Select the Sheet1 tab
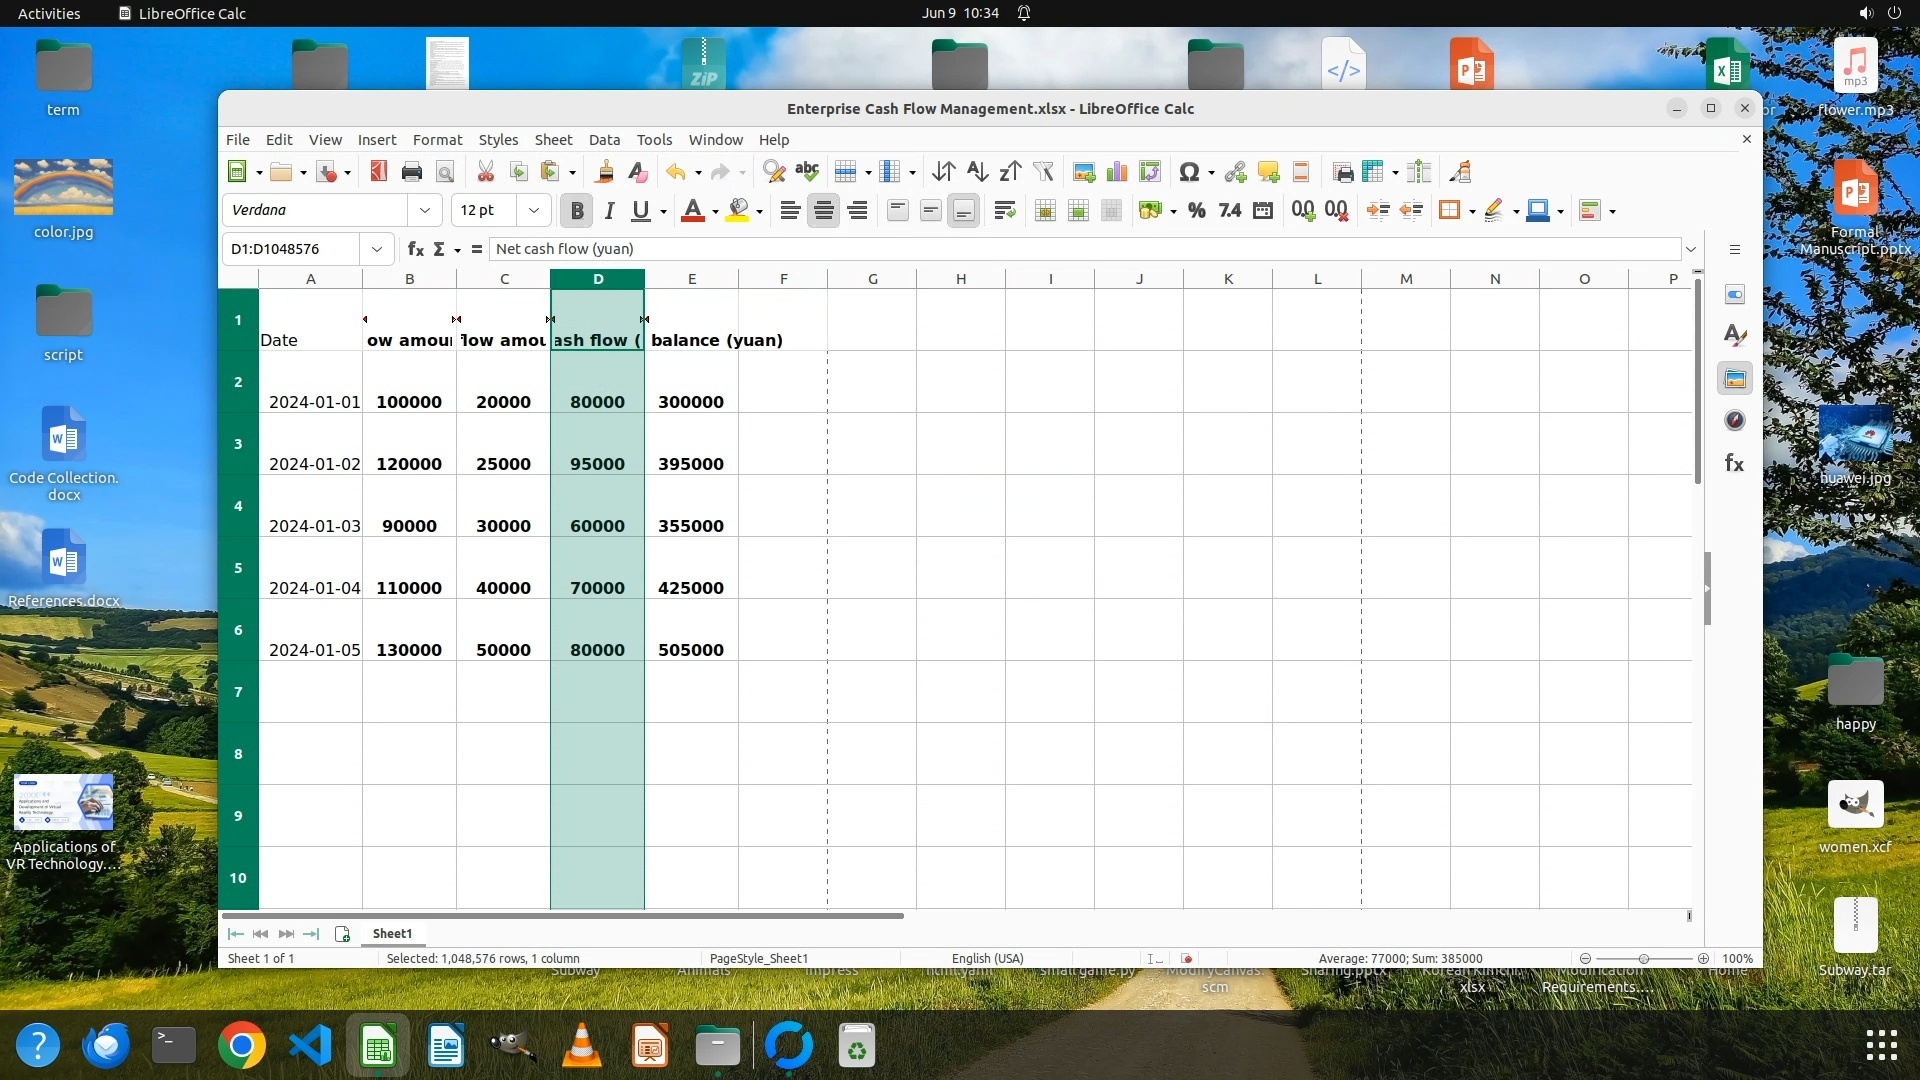This screenshot has width=1920, height=1080. click(x=392, y=933)
